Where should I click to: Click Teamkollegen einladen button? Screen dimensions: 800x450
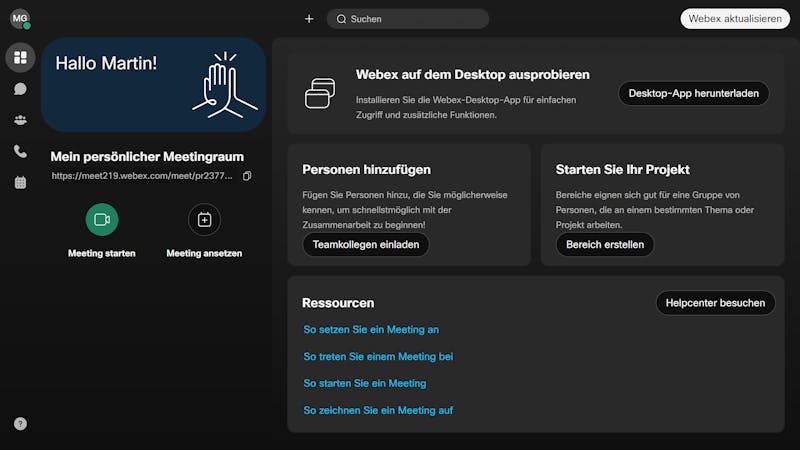[366, 244]
